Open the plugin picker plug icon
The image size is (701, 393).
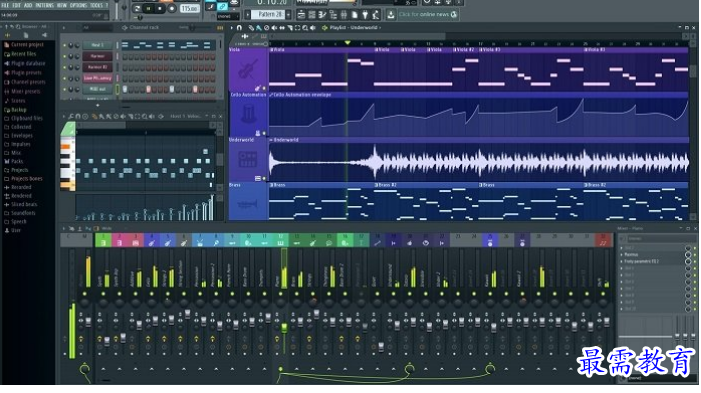(x=365, y=15)
